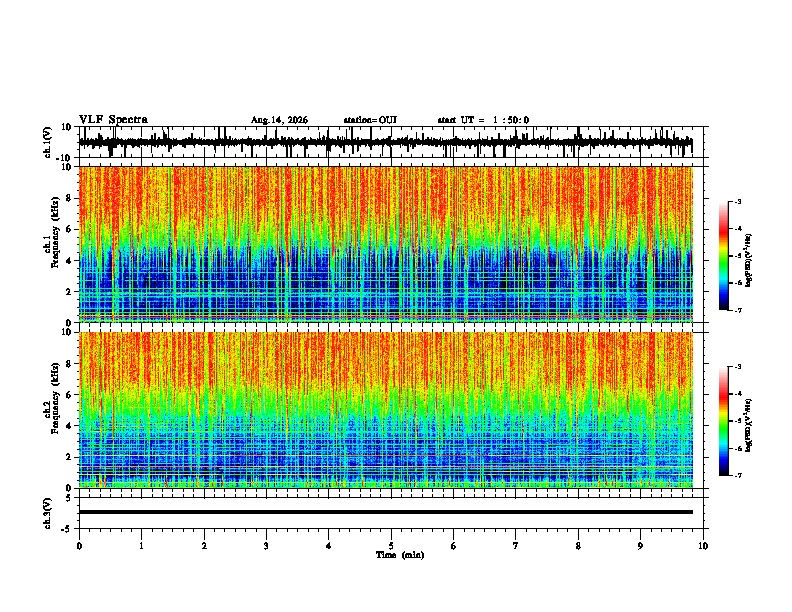The width and height of the screenshot is (792, 612).
Task: Click the time axis tick label "2"
Action: pos(204,546)
